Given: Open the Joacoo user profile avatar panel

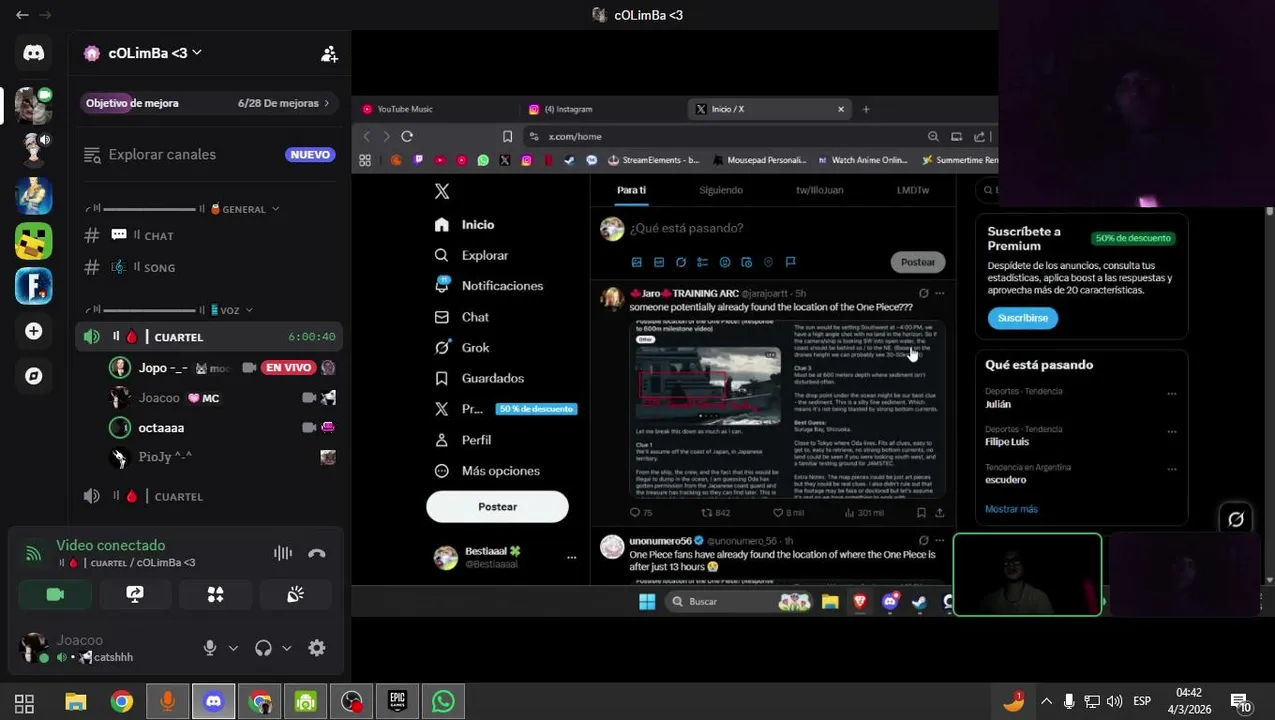Looking at the screenshot, I should [x=80, y=648].
